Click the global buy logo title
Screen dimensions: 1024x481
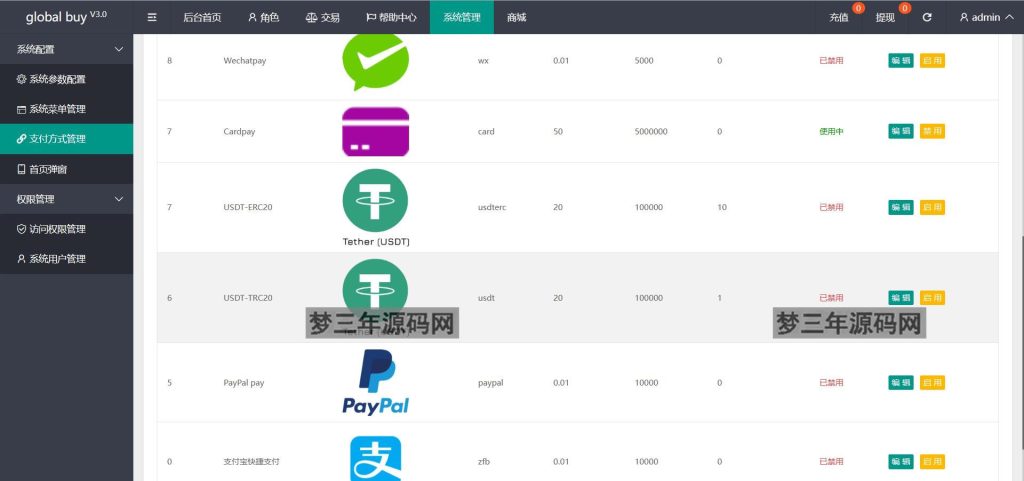tap(66, 18)
